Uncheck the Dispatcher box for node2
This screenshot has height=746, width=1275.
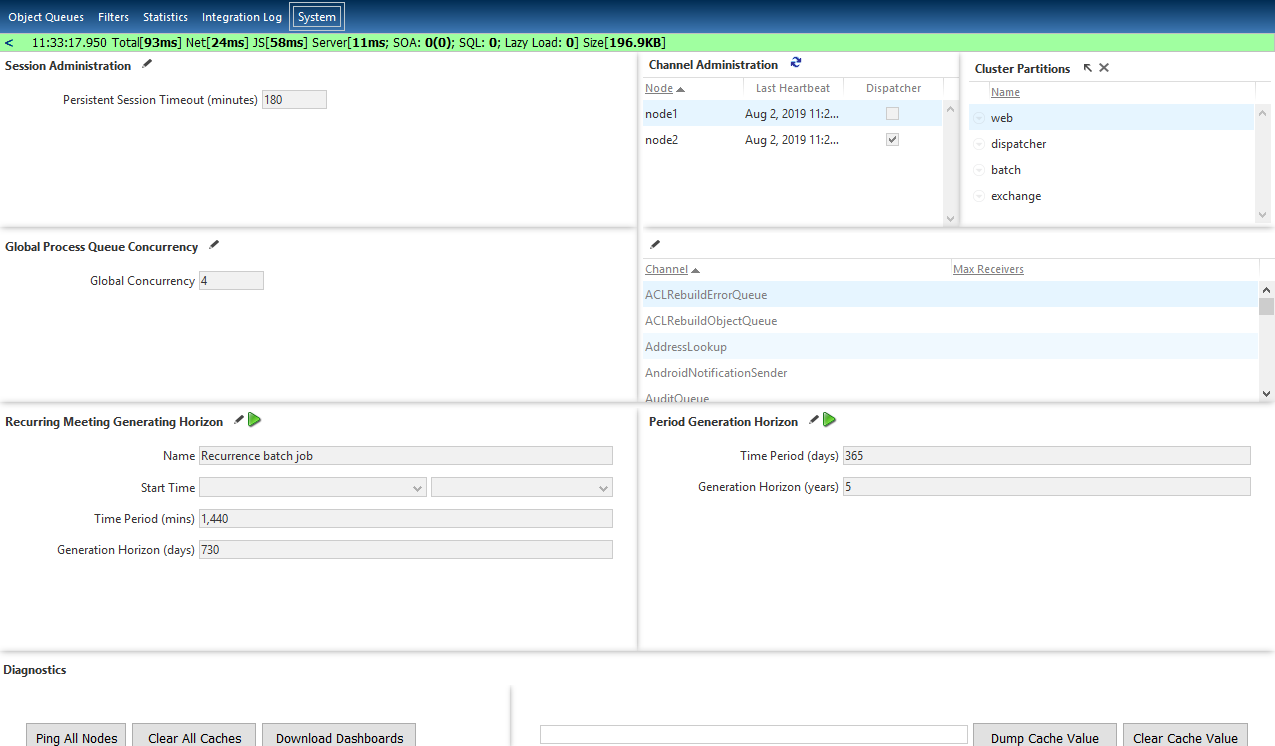[x=892, y=140]
